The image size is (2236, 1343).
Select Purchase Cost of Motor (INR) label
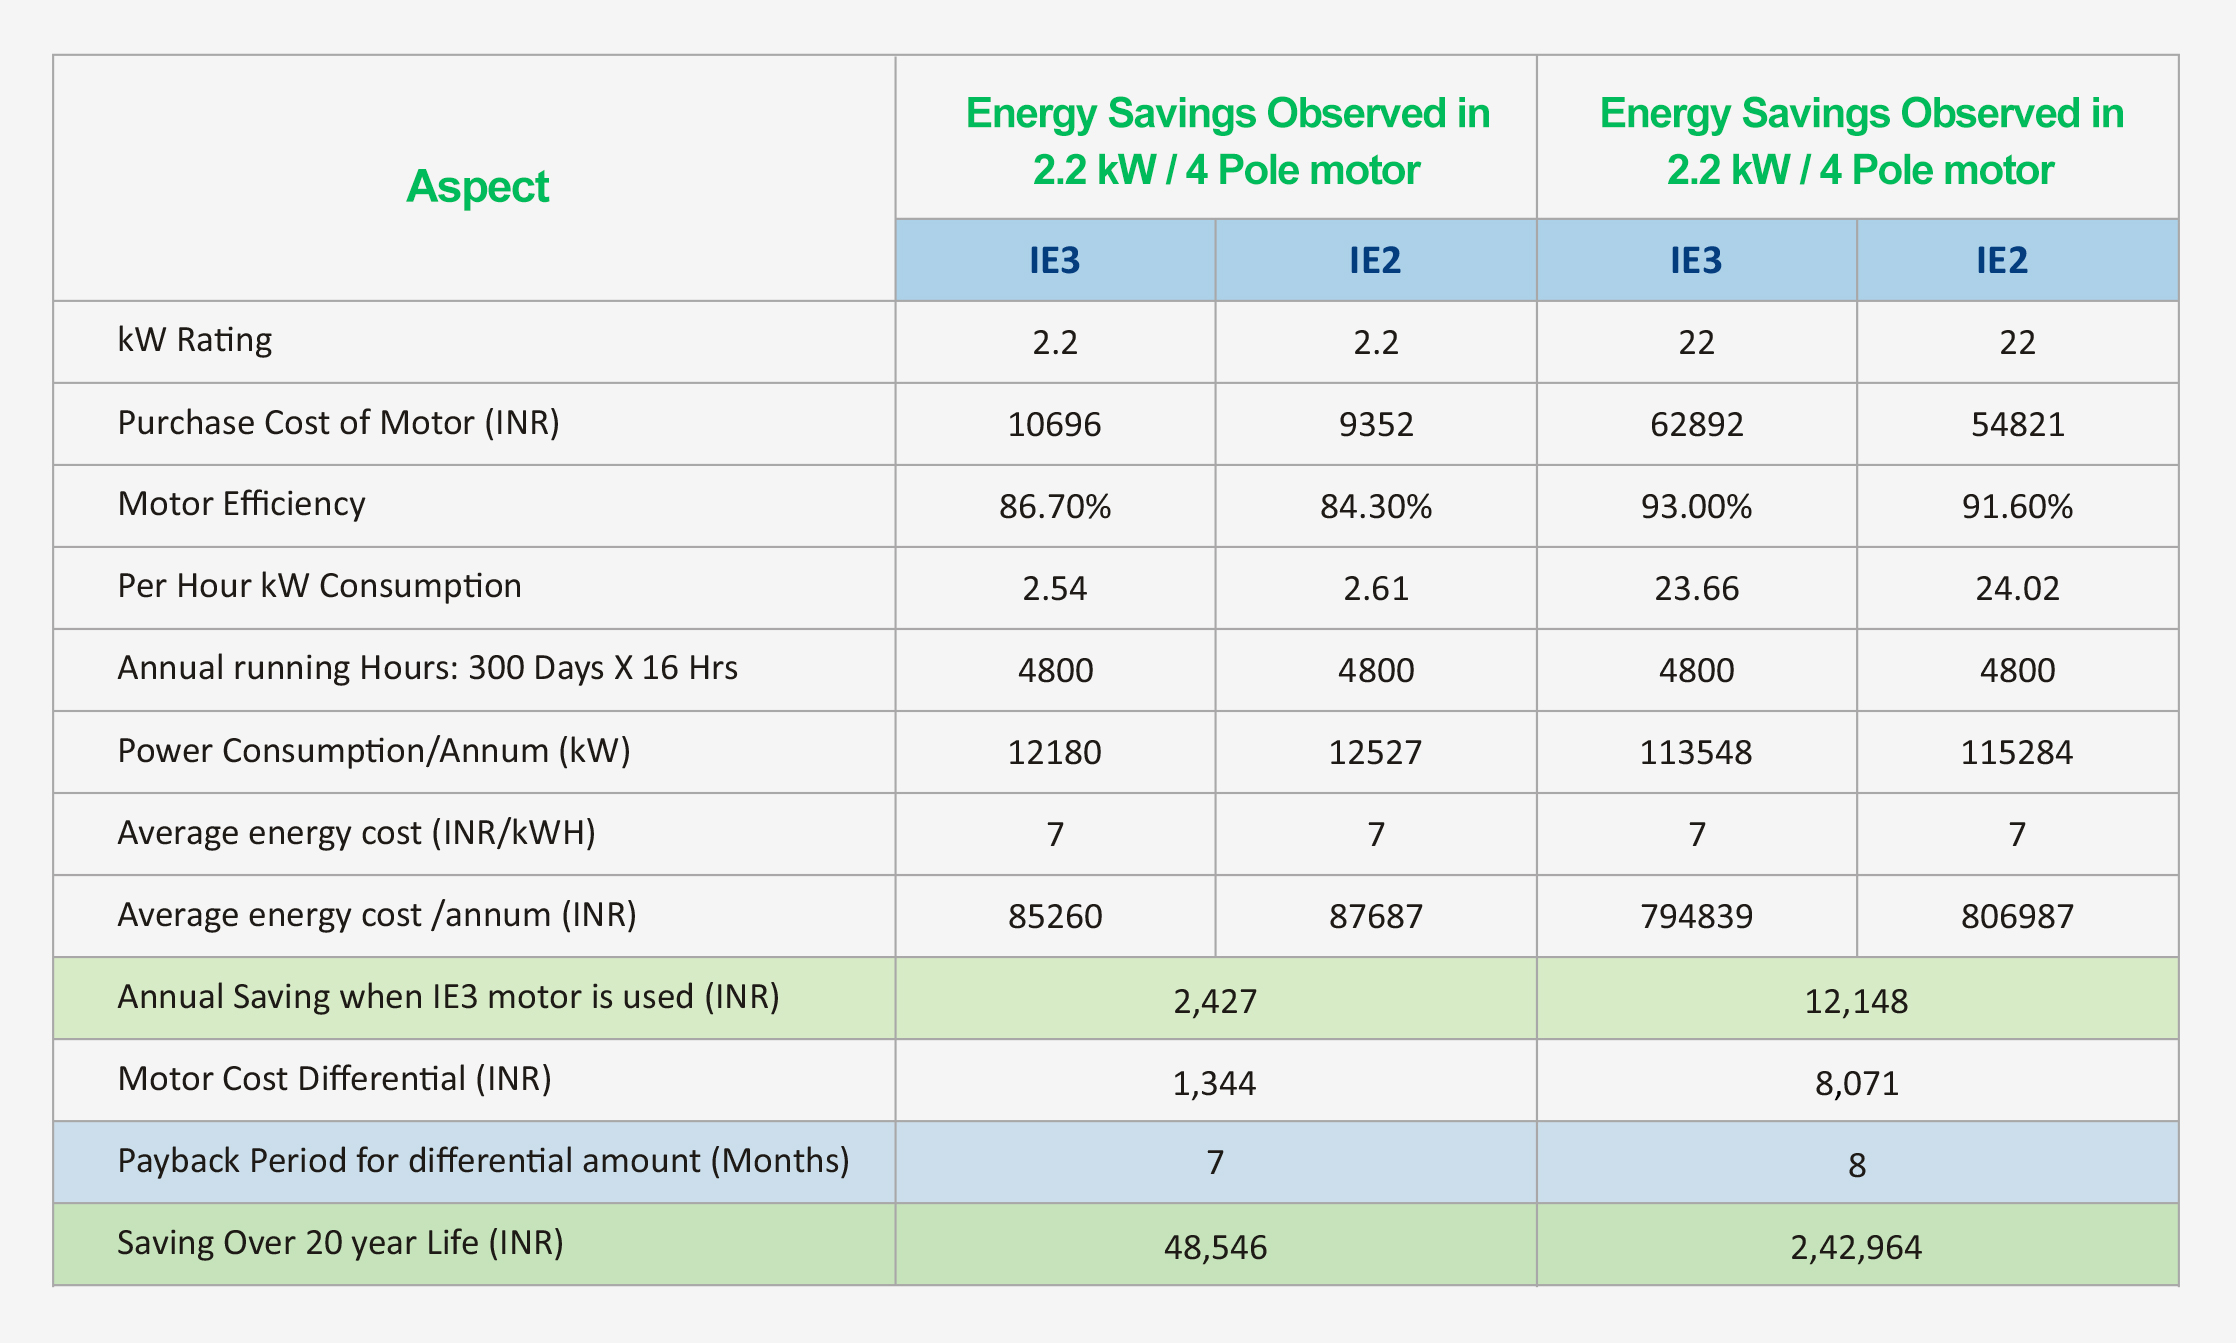point(338,423)
